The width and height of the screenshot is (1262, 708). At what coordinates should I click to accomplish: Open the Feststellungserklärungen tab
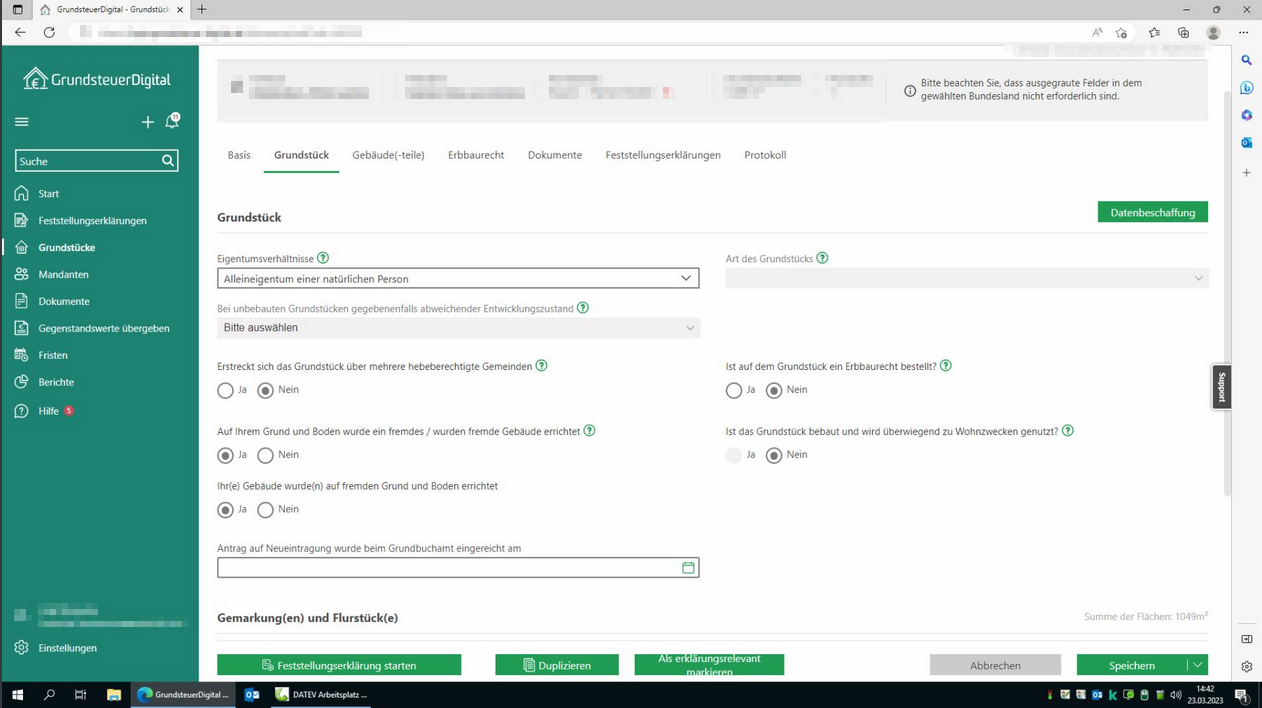click(663, 155)
